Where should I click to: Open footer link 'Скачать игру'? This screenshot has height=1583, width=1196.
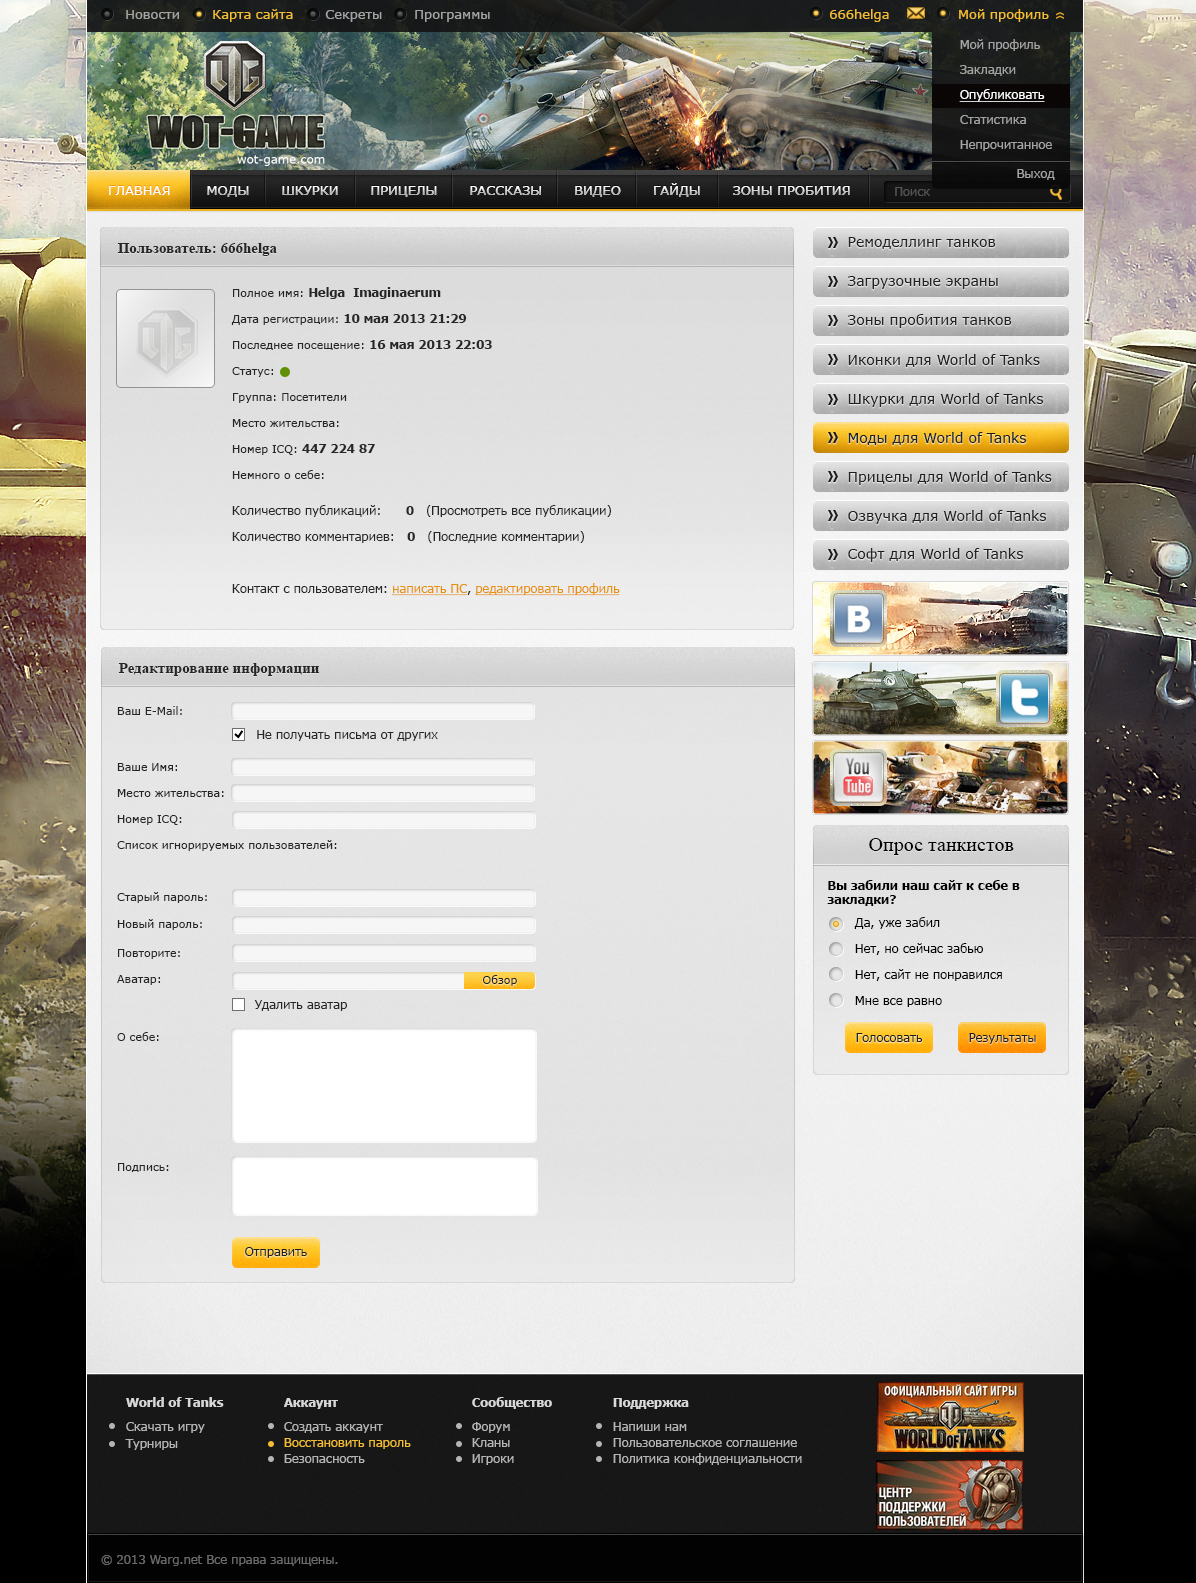coord(165,1426)
